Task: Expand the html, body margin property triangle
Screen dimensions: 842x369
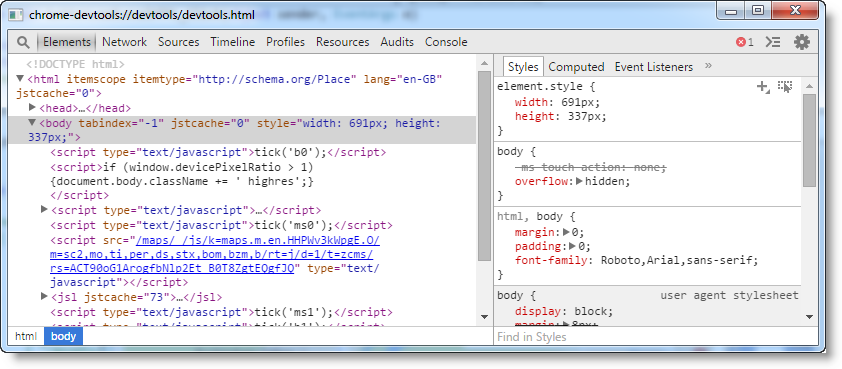Action: pyautogui.click(x=566, y=232)
